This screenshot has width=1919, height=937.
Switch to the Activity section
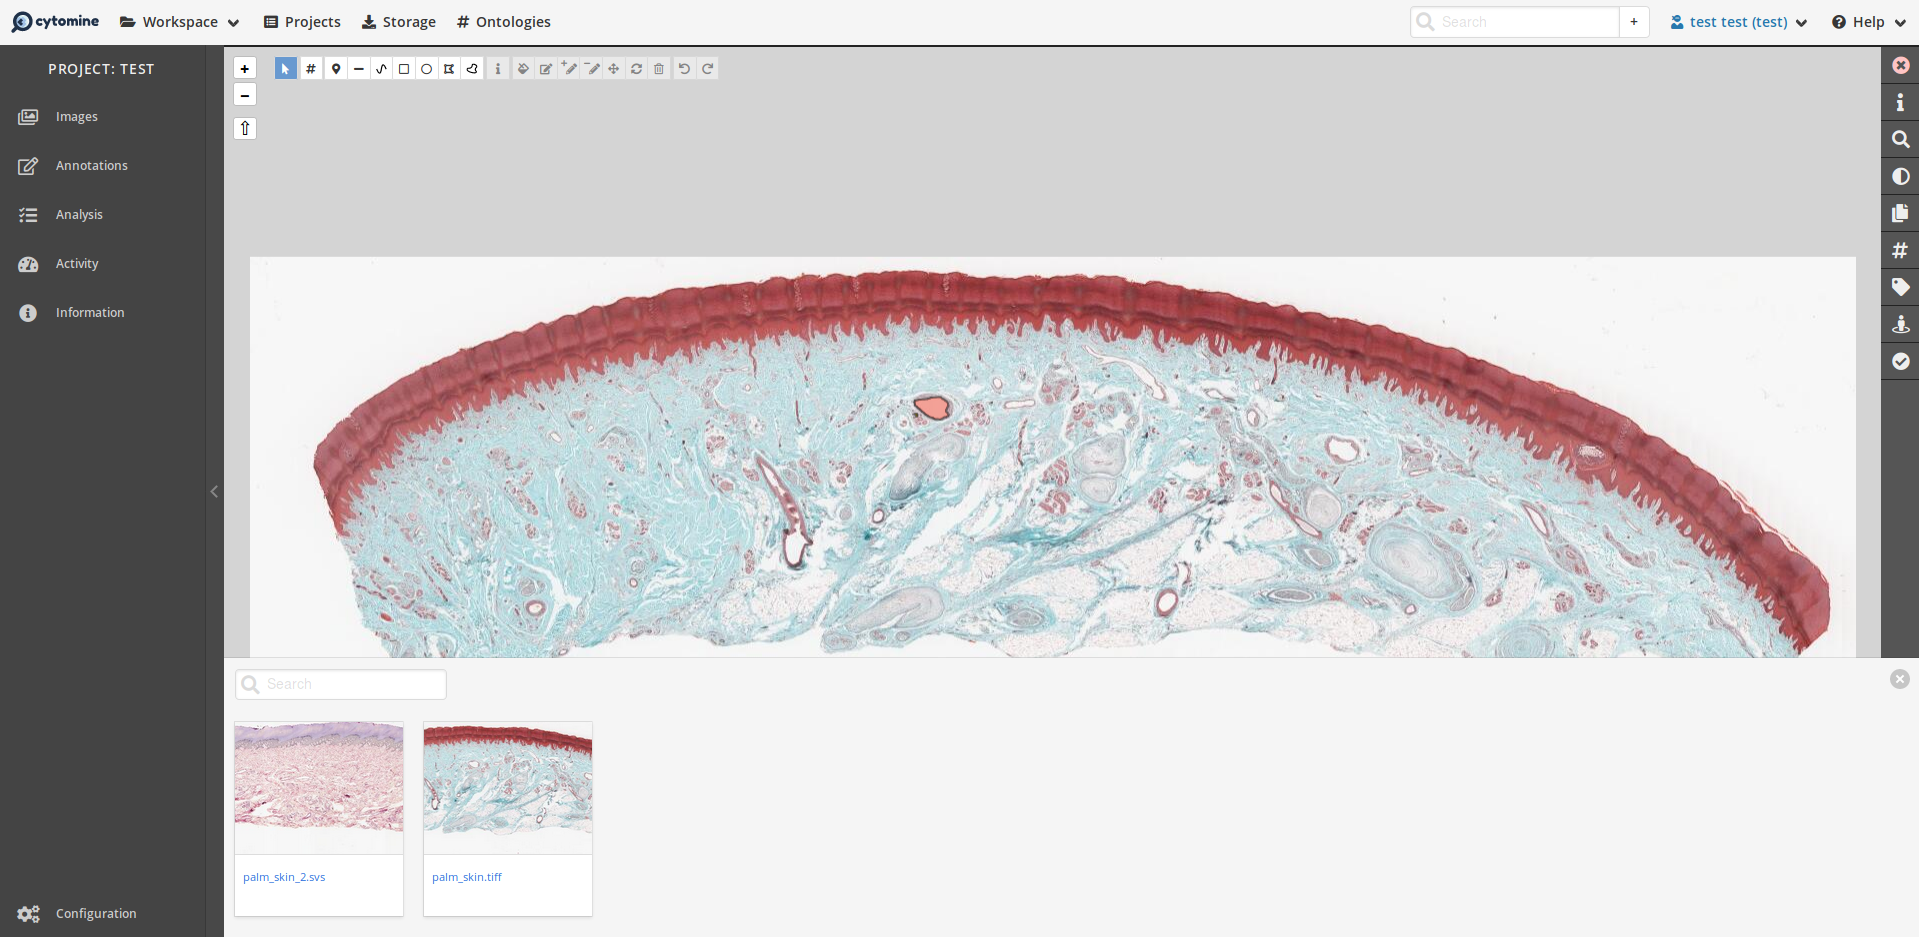(x=77, y=263)
